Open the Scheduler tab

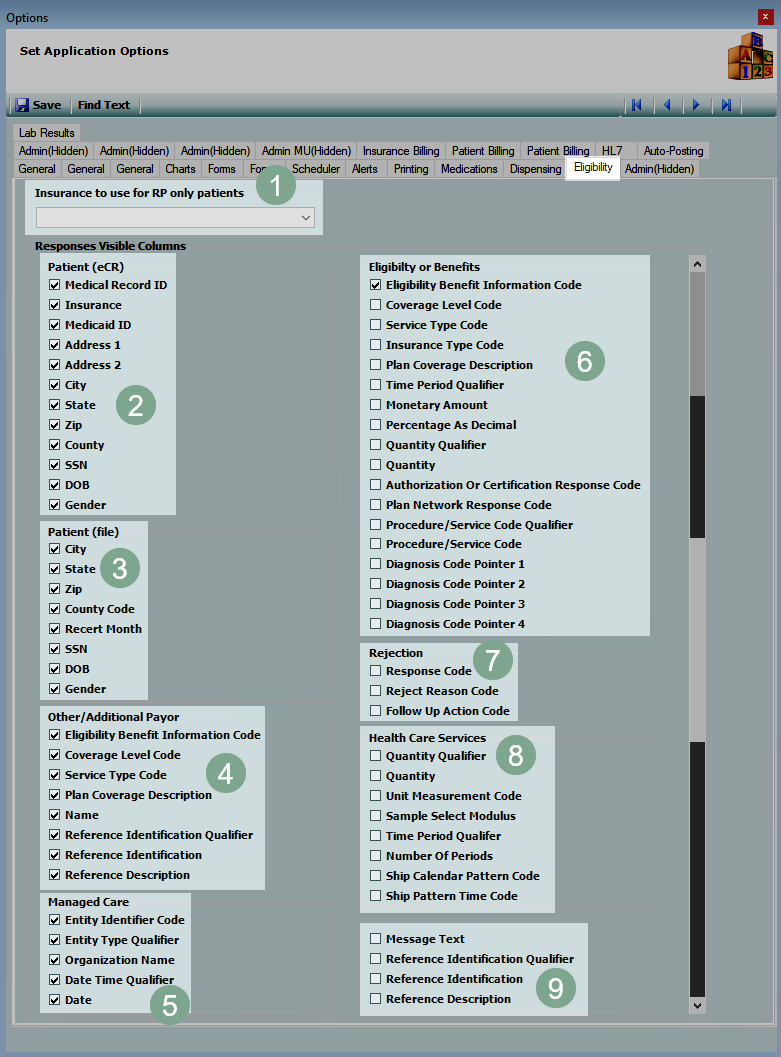(x=316, y=169)
